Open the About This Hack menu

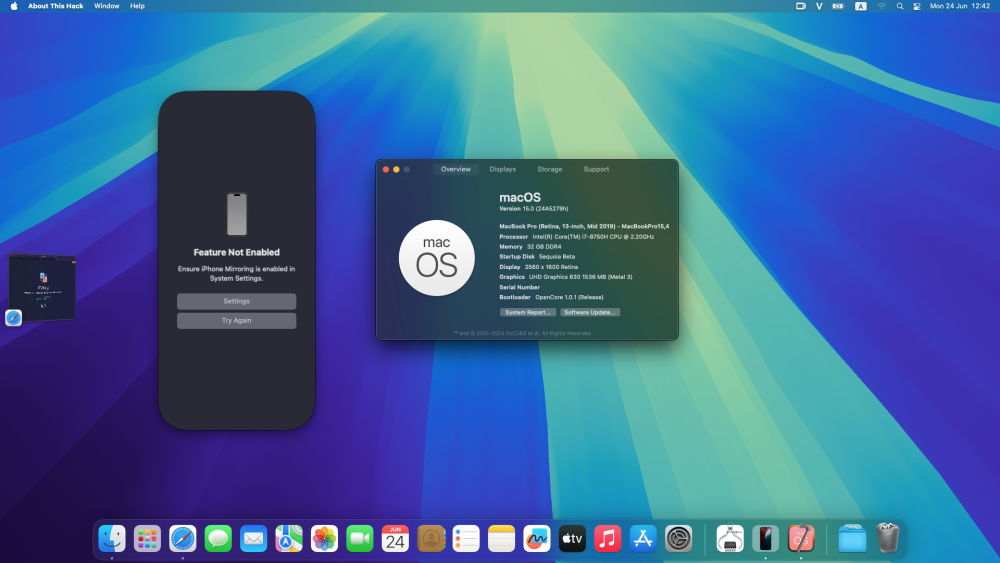tap(55, 6)
